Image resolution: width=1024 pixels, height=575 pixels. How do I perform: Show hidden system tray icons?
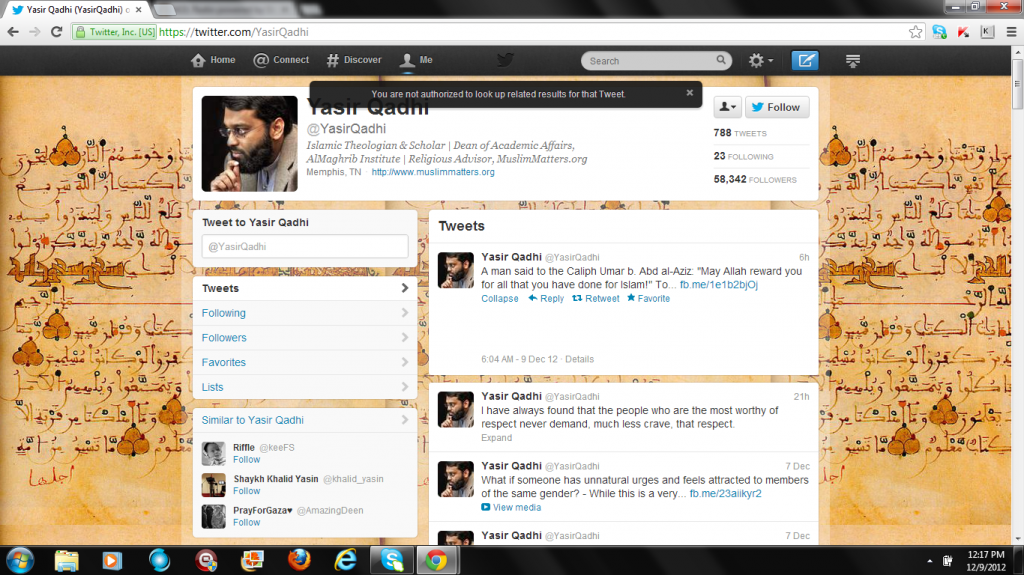click(x=929, y=561)
